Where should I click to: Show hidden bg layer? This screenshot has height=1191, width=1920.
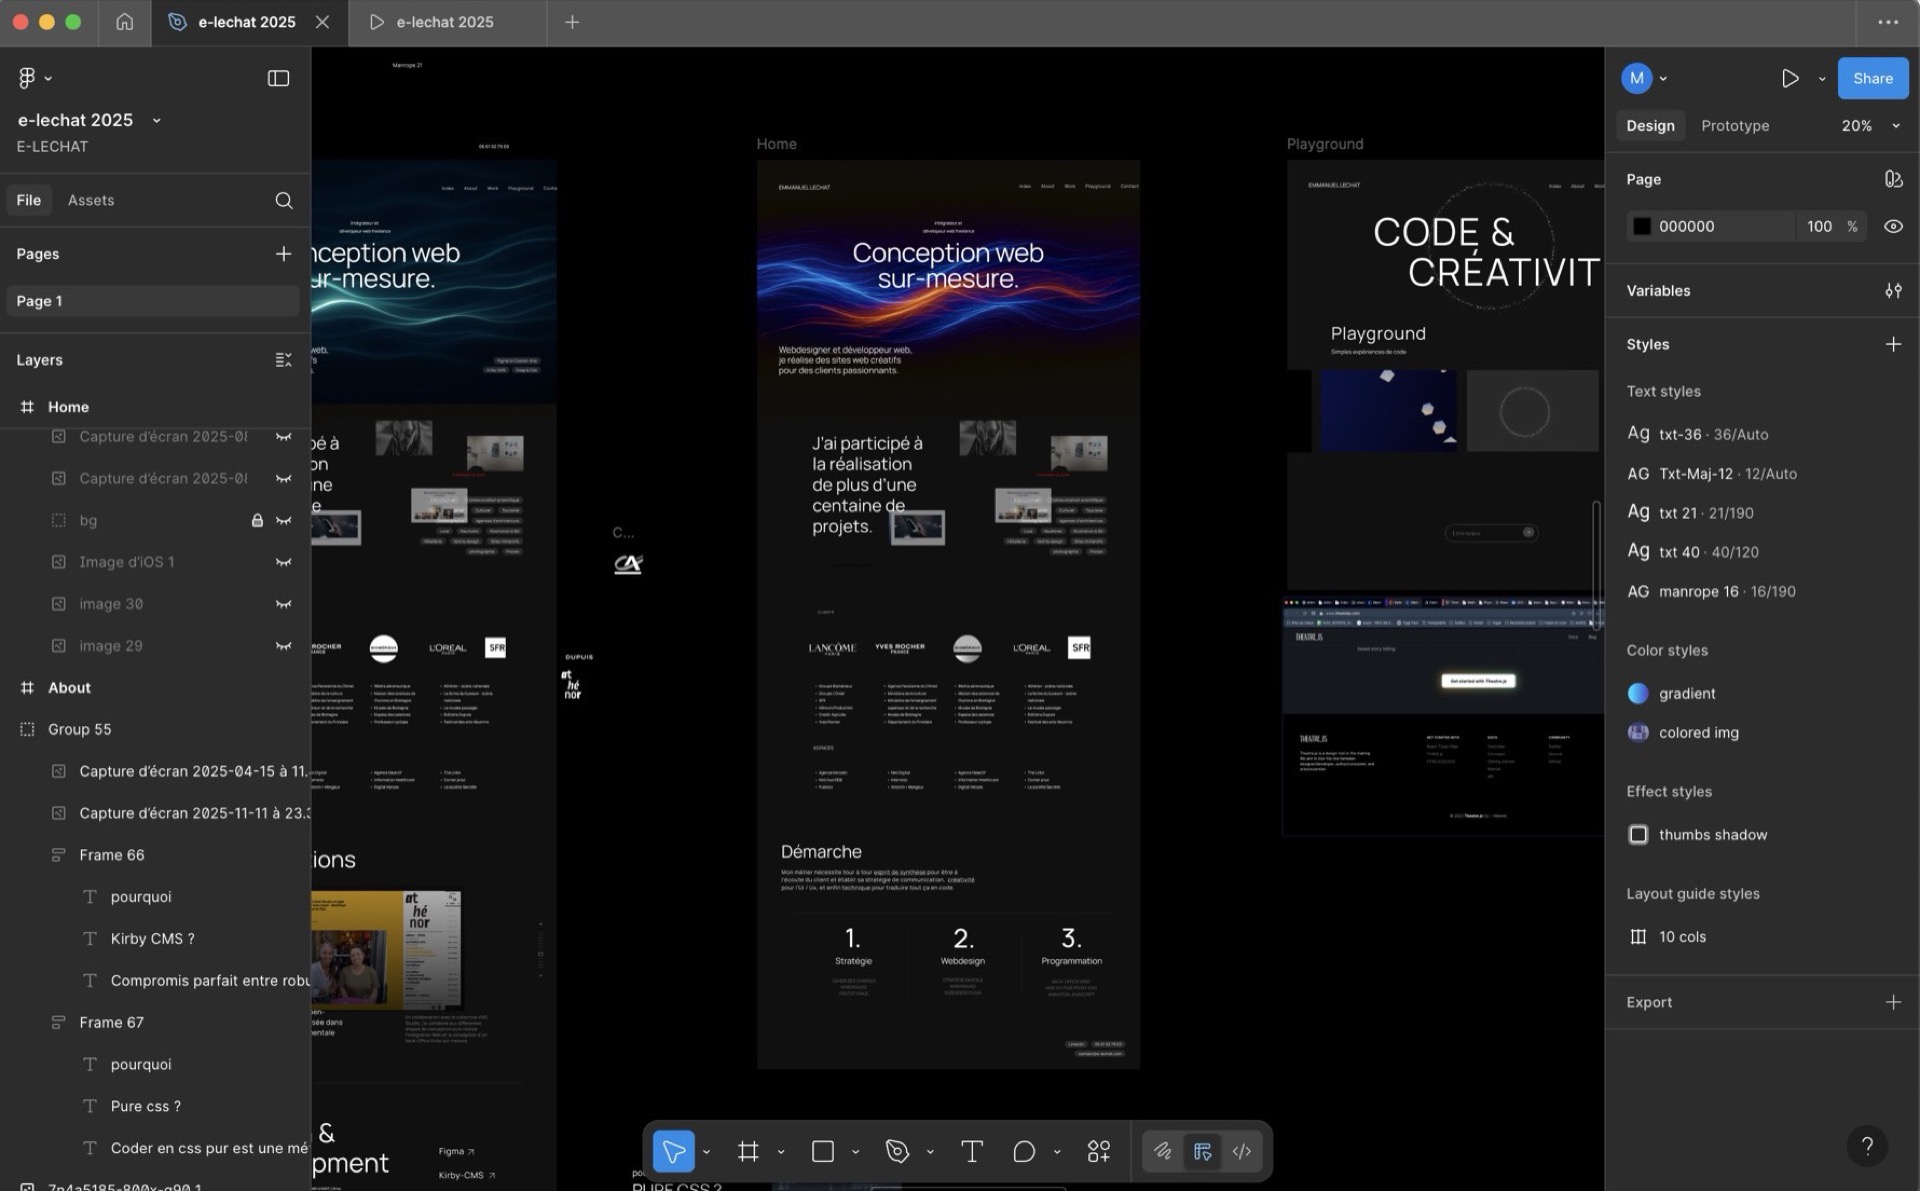(x=284, y=520)
